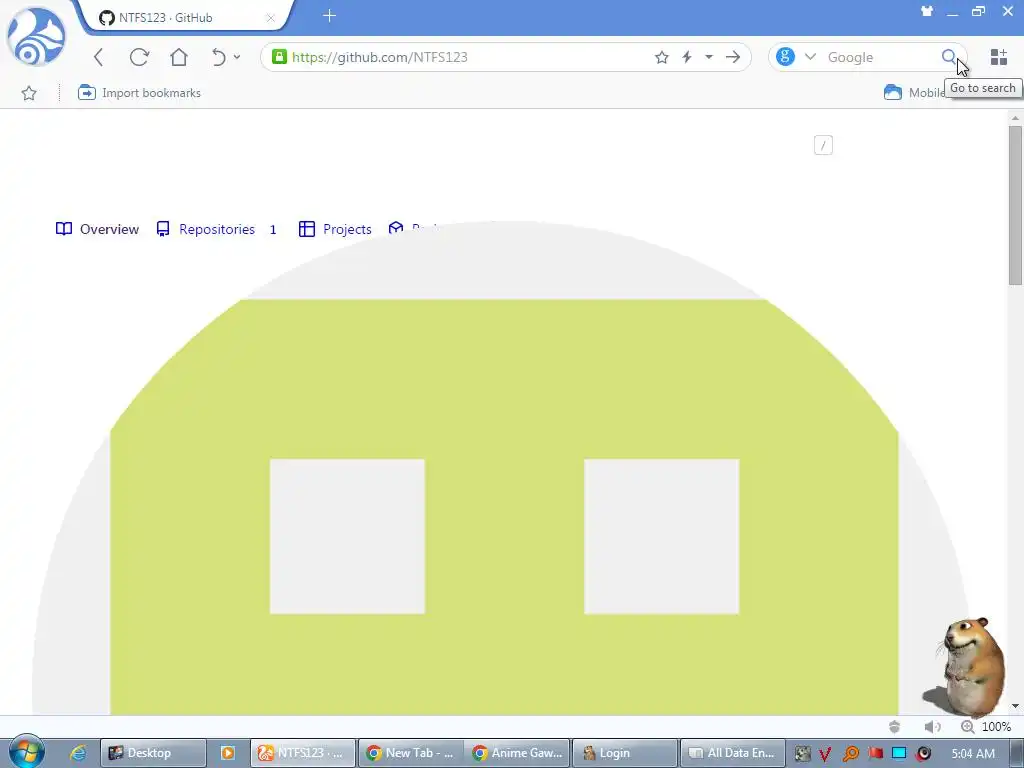Switch to the Login taskbar window

[x=624, y=753]
